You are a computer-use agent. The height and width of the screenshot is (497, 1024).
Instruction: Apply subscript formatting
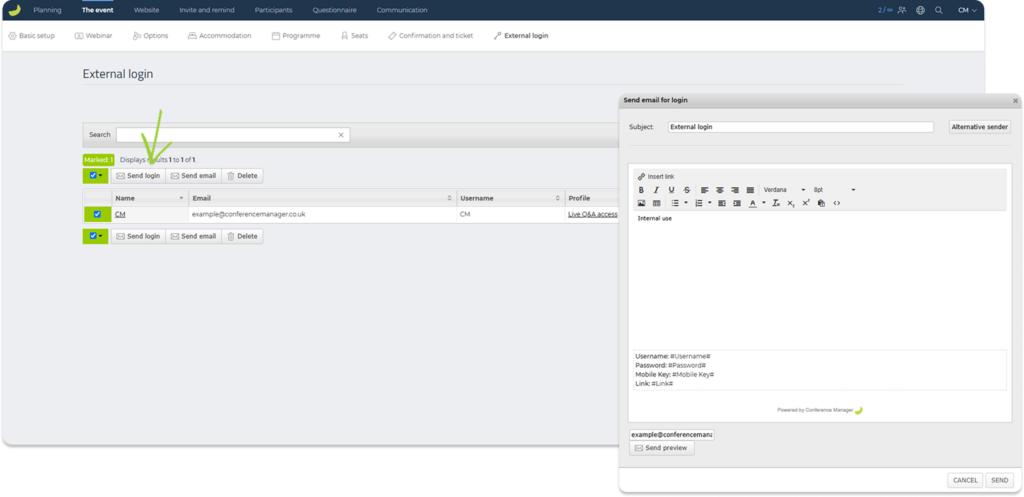click(x=791, y=203)
